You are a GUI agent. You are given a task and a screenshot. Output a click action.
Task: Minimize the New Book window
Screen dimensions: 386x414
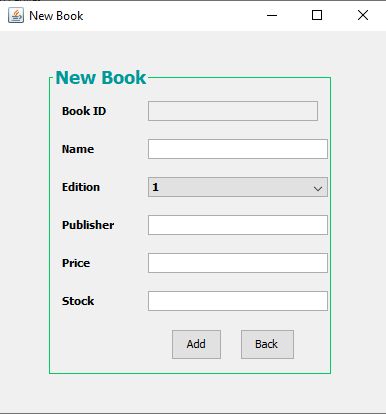(x=272, y=15)
